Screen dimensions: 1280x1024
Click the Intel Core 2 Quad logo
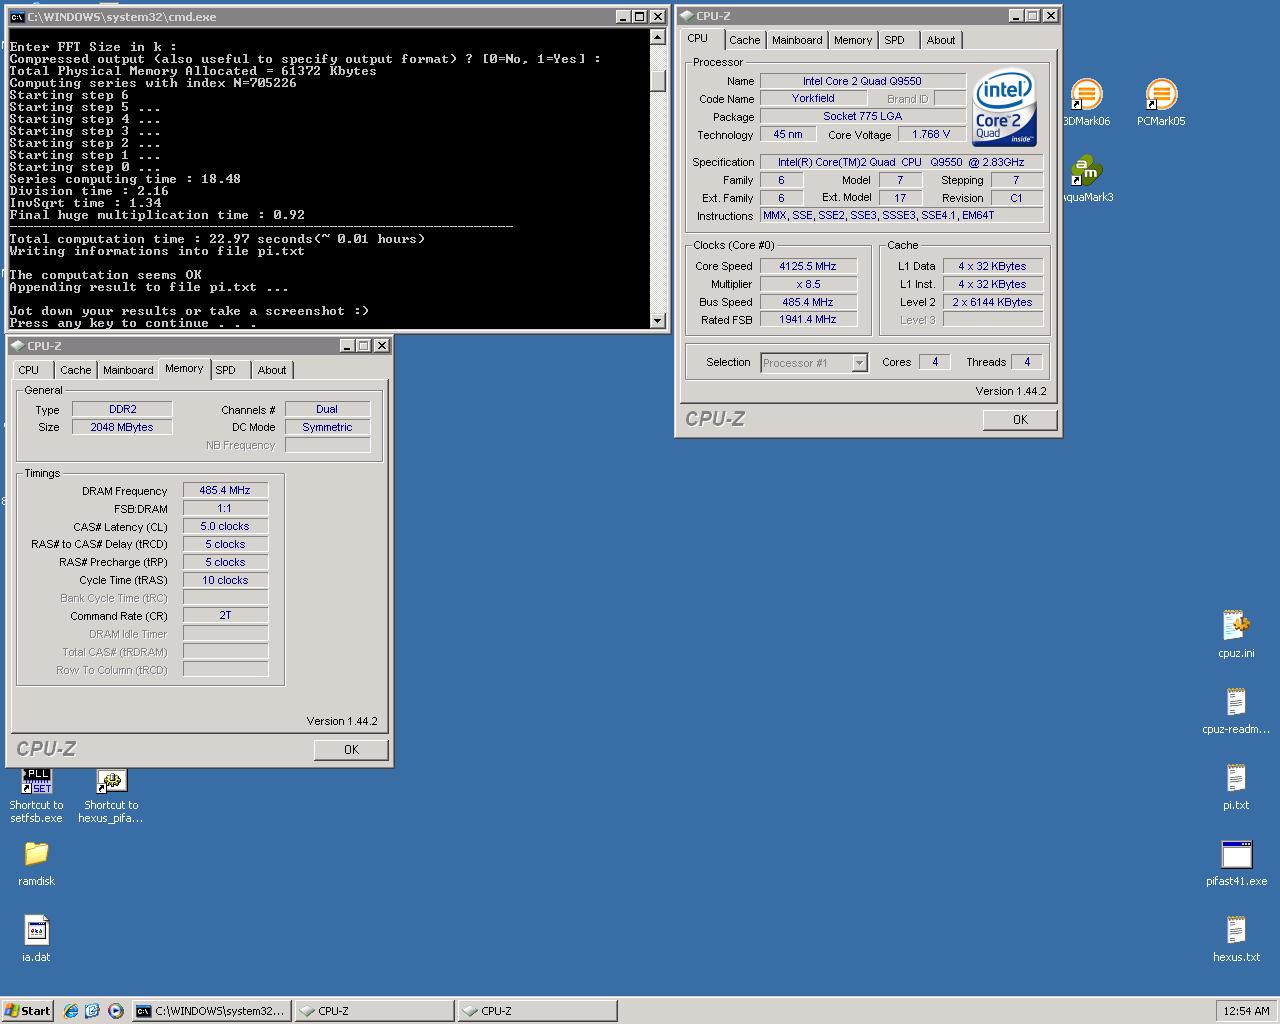click(x=1004, y=108)
